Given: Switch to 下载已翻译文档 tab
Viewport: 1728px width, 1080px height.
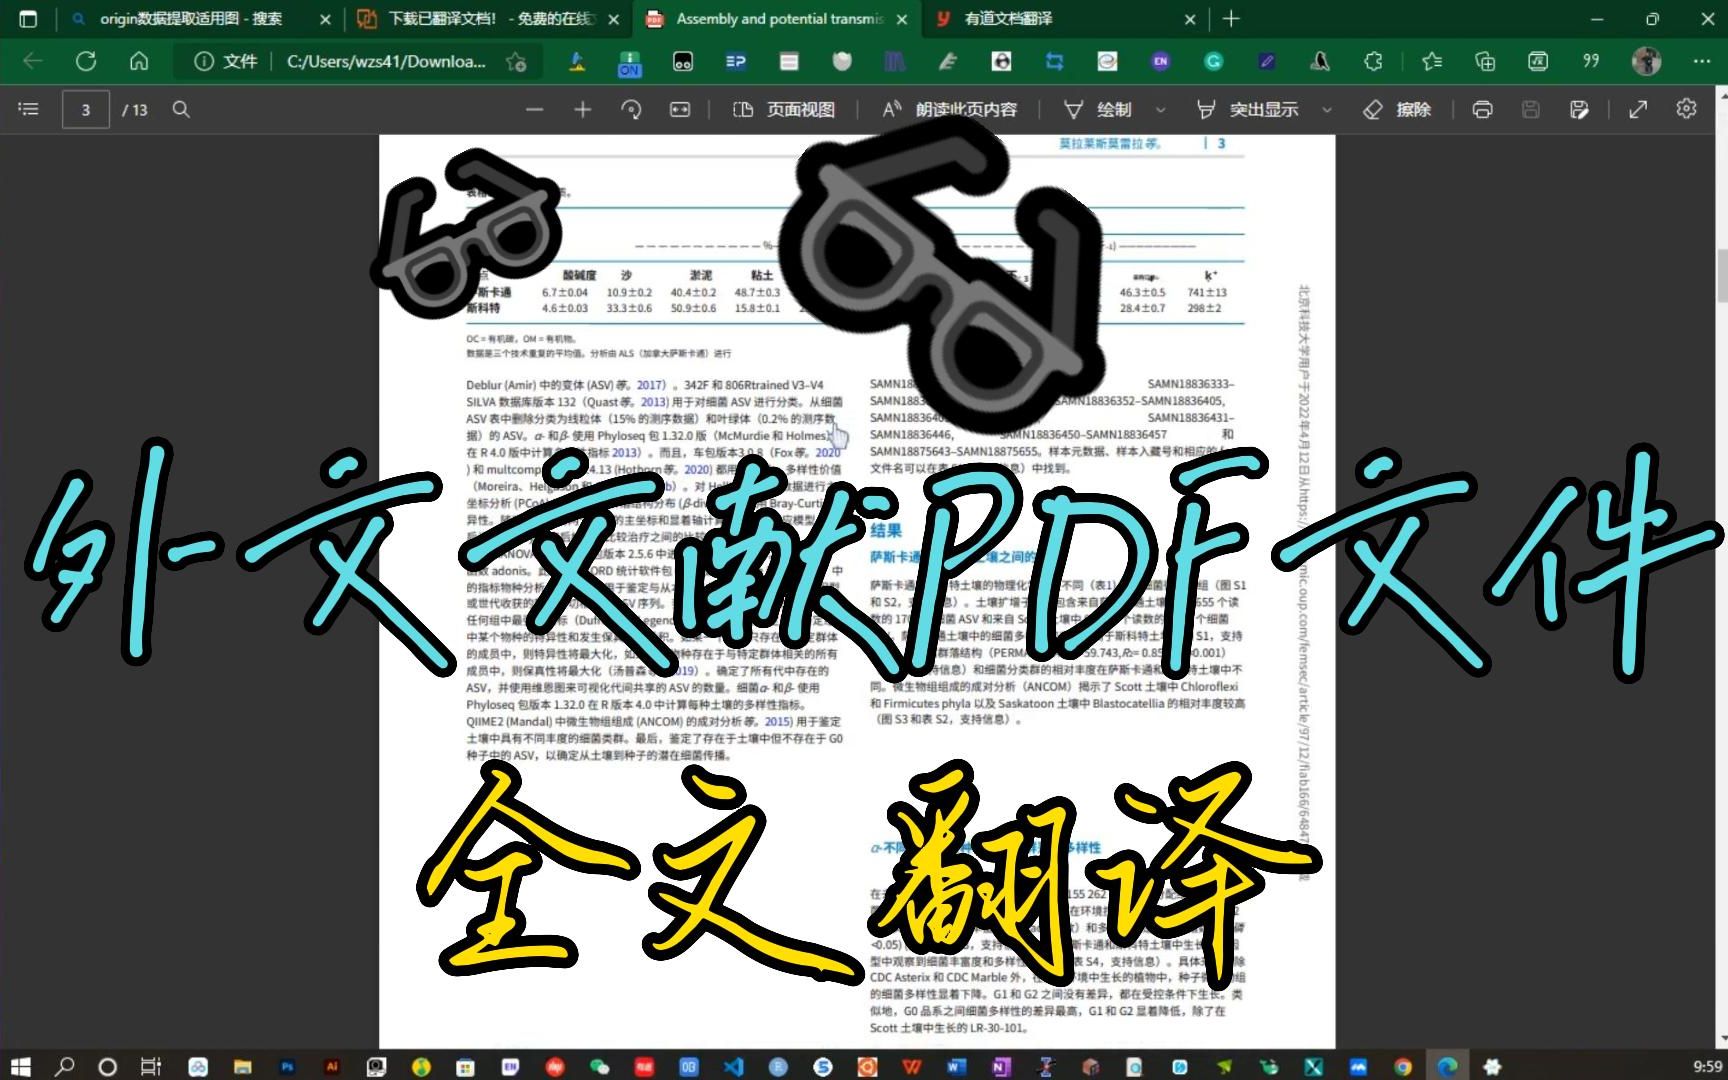Looking at the screenshot, I should click(x=490, y=19).
